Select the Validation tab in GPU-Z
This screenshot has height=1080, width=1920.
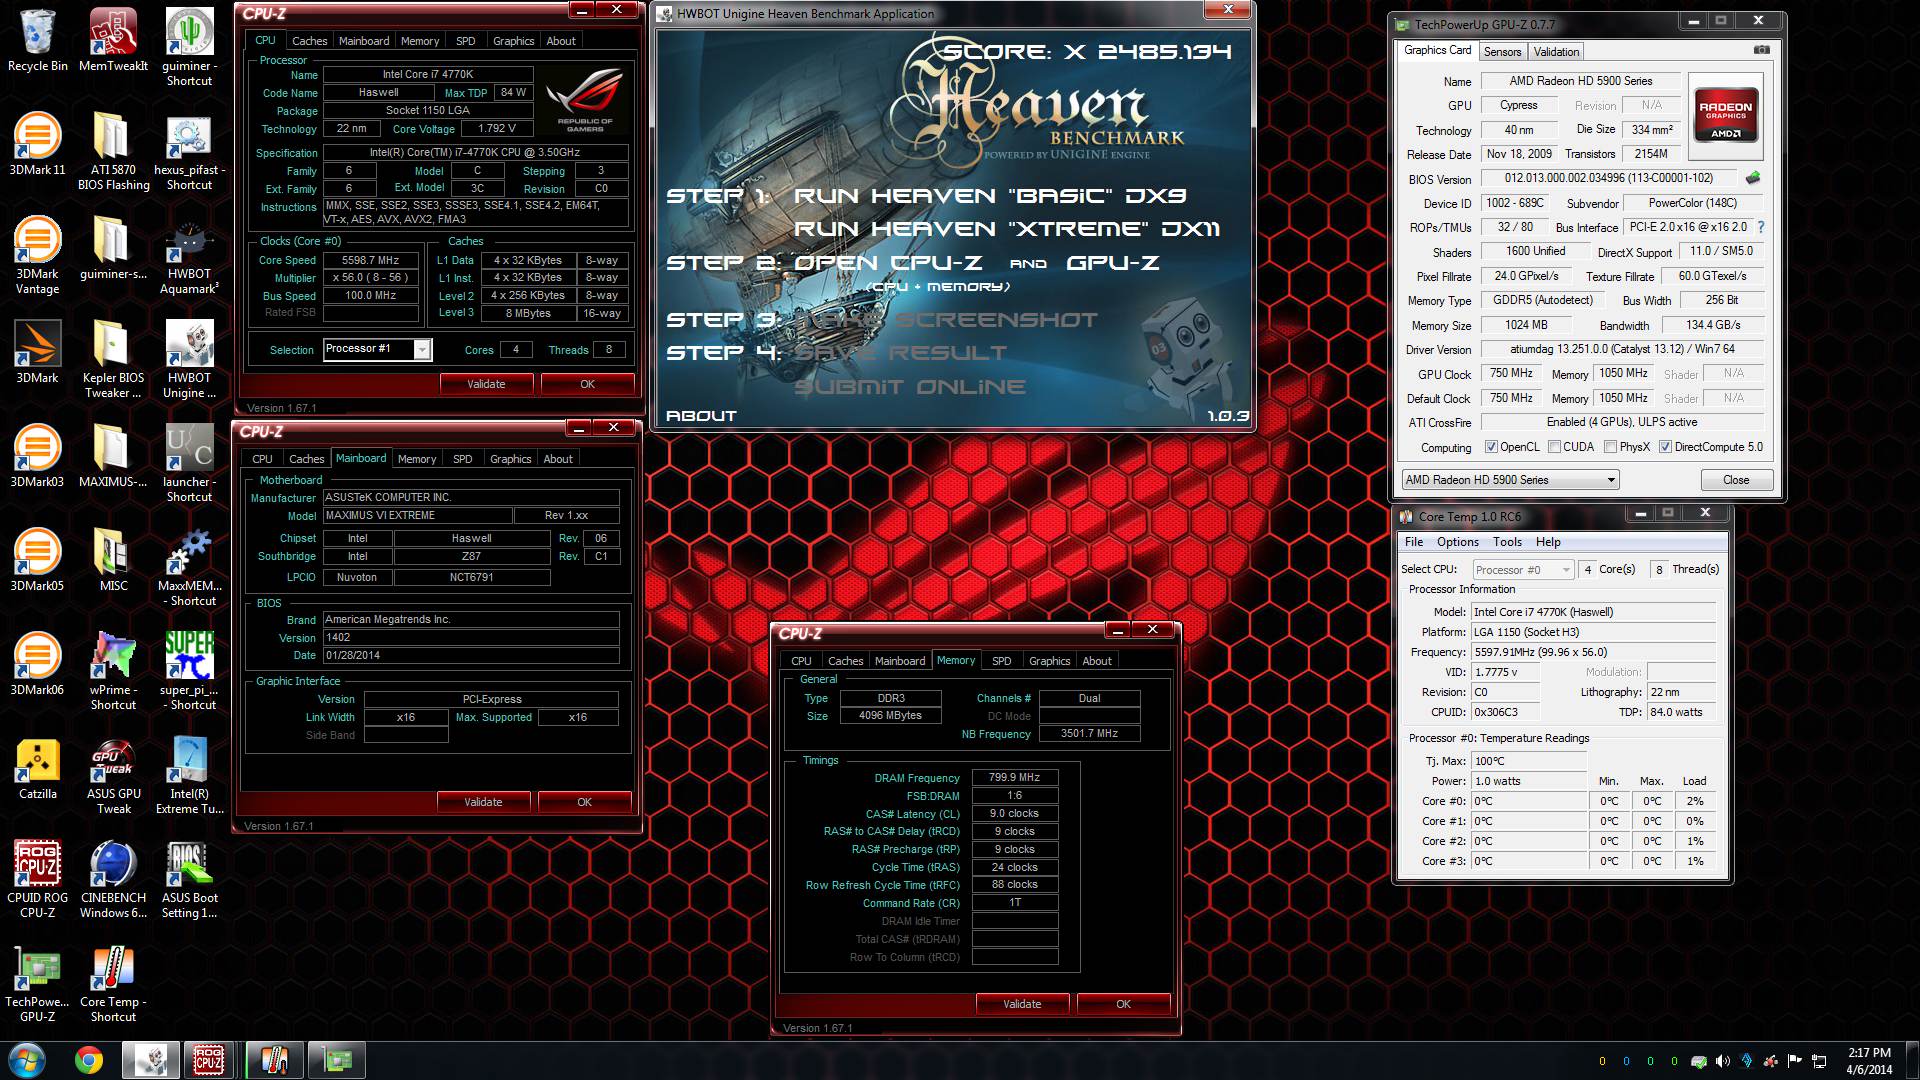pyautogui.click(x=1556, y=52)
